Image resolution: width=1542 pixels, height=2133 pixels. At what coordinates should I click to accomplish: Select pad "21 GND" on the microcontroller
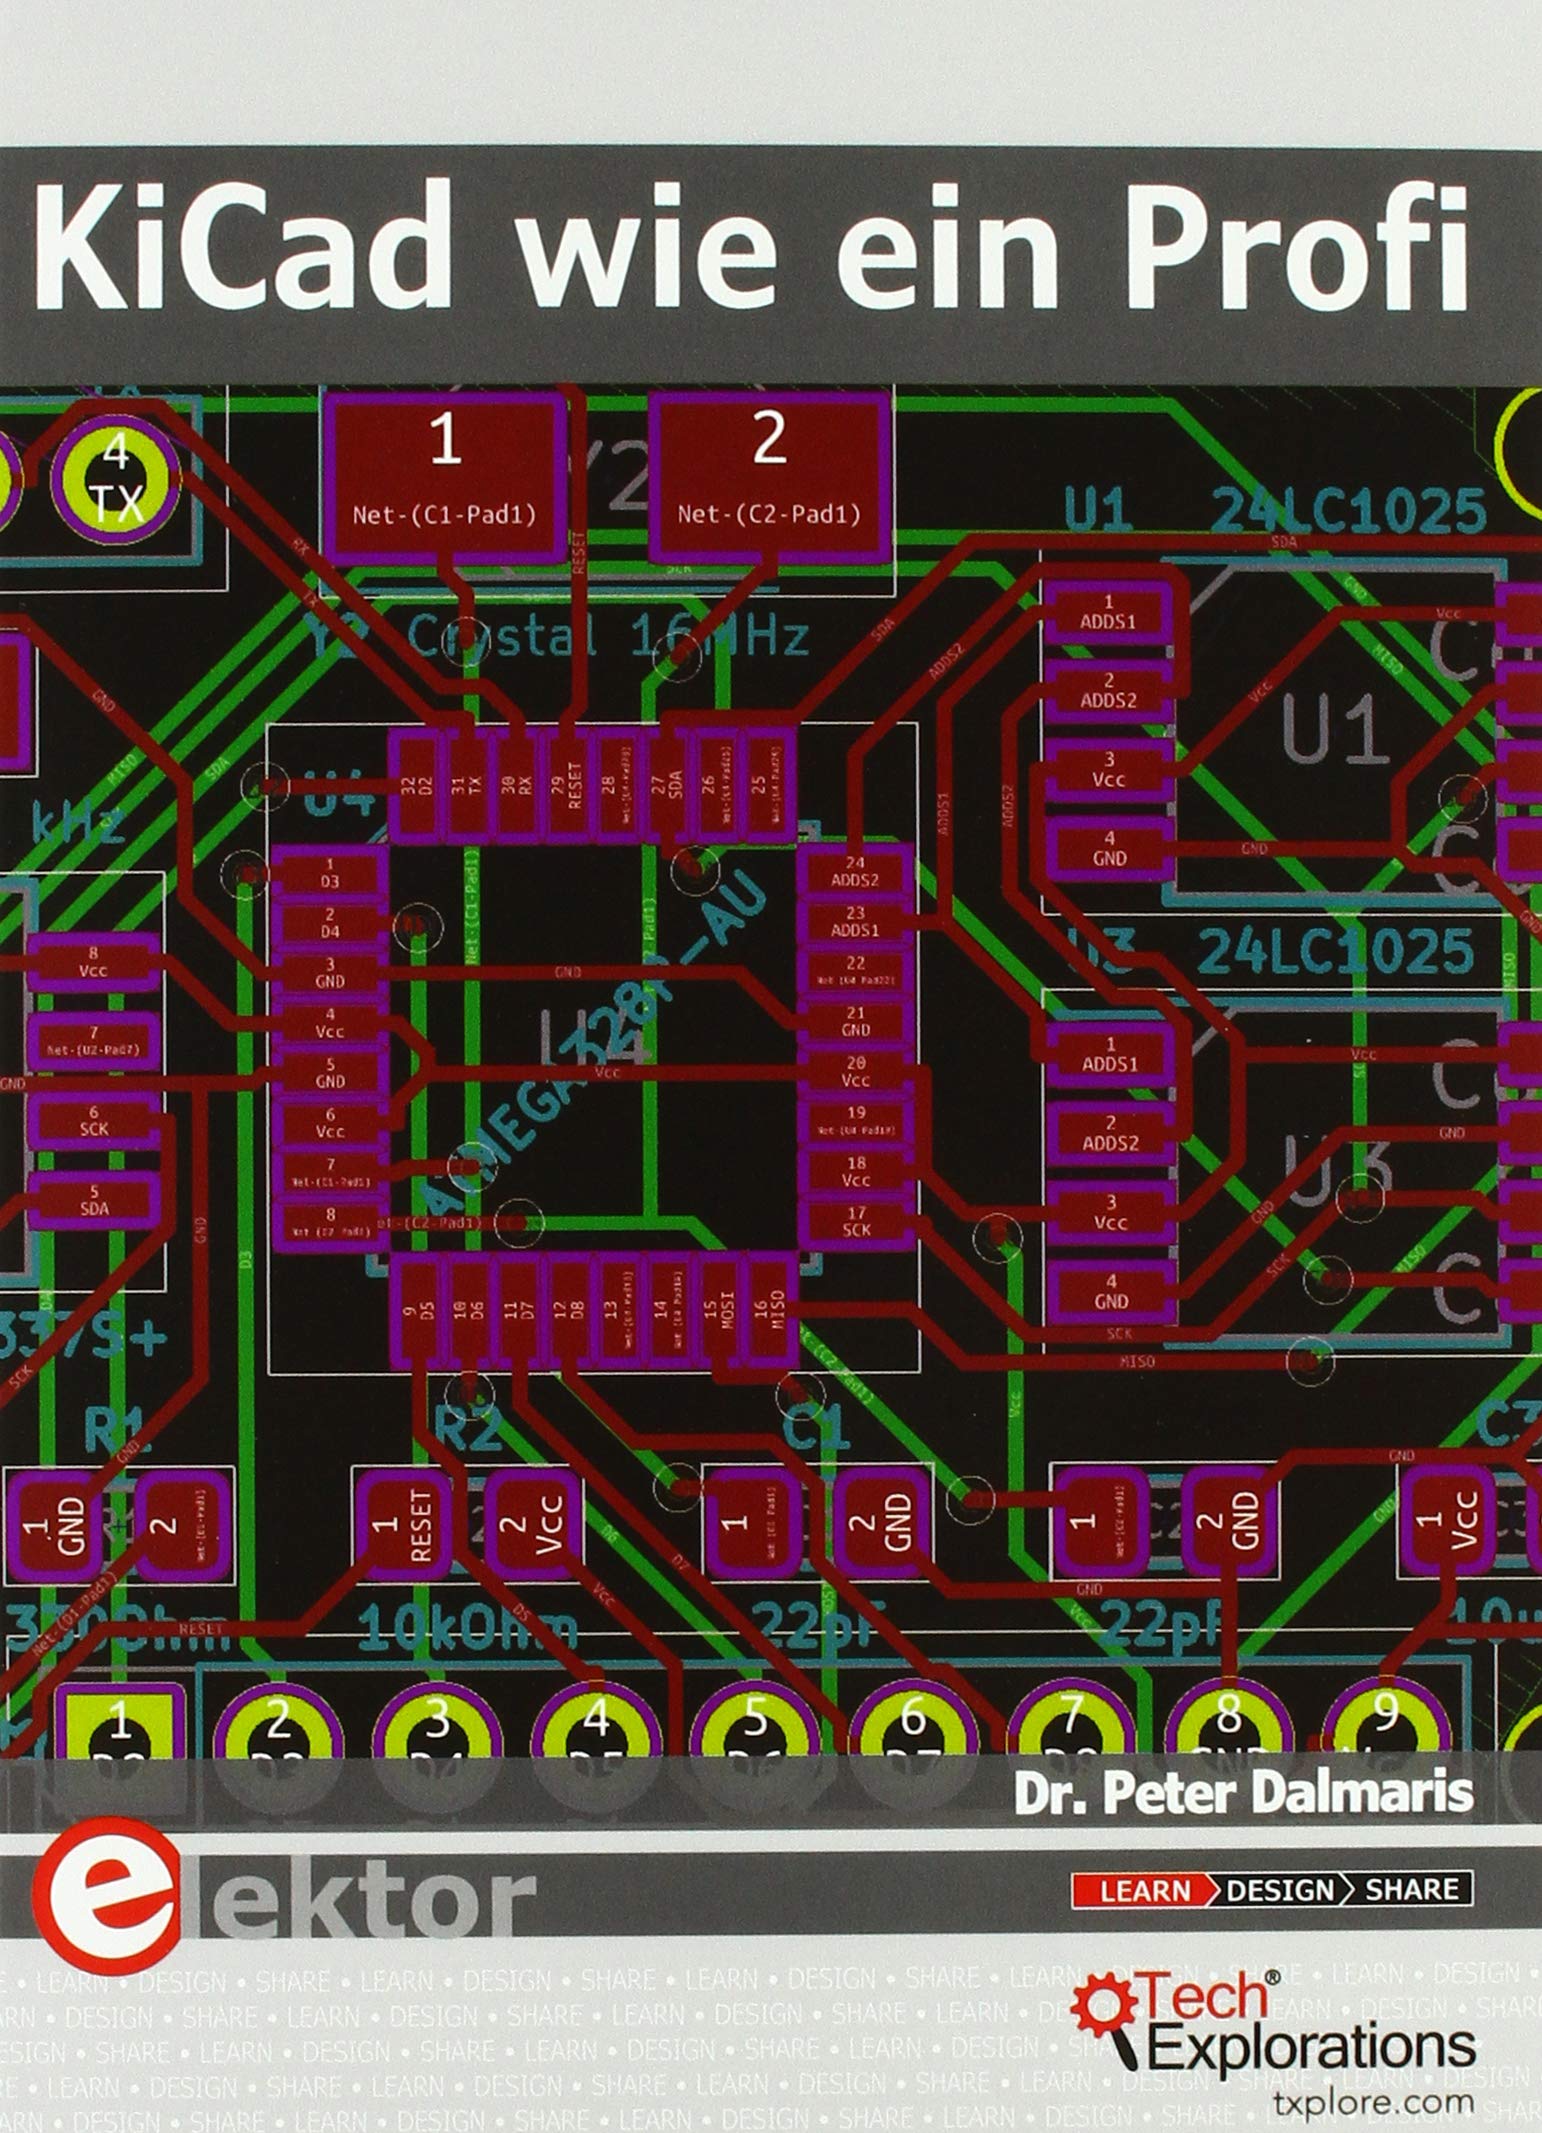click(856, 1022)
